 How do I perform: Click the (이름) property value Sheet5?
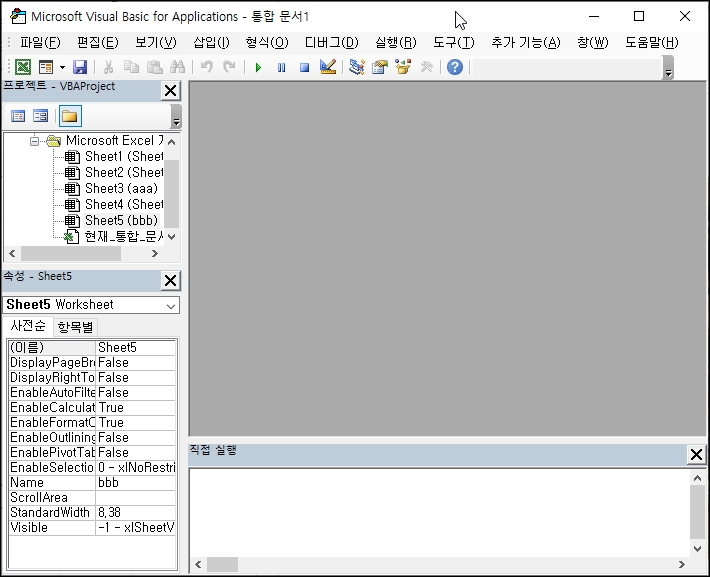coord(136,347)
